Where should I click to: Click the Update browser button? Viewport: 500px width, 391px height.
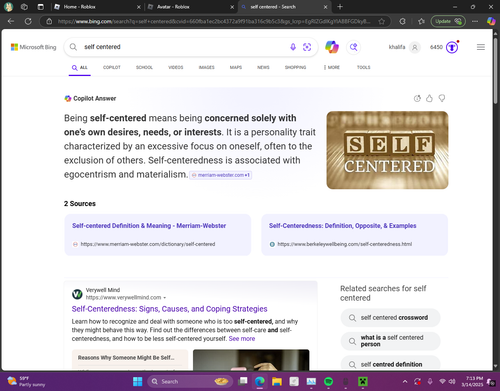(x=448, y=21)
